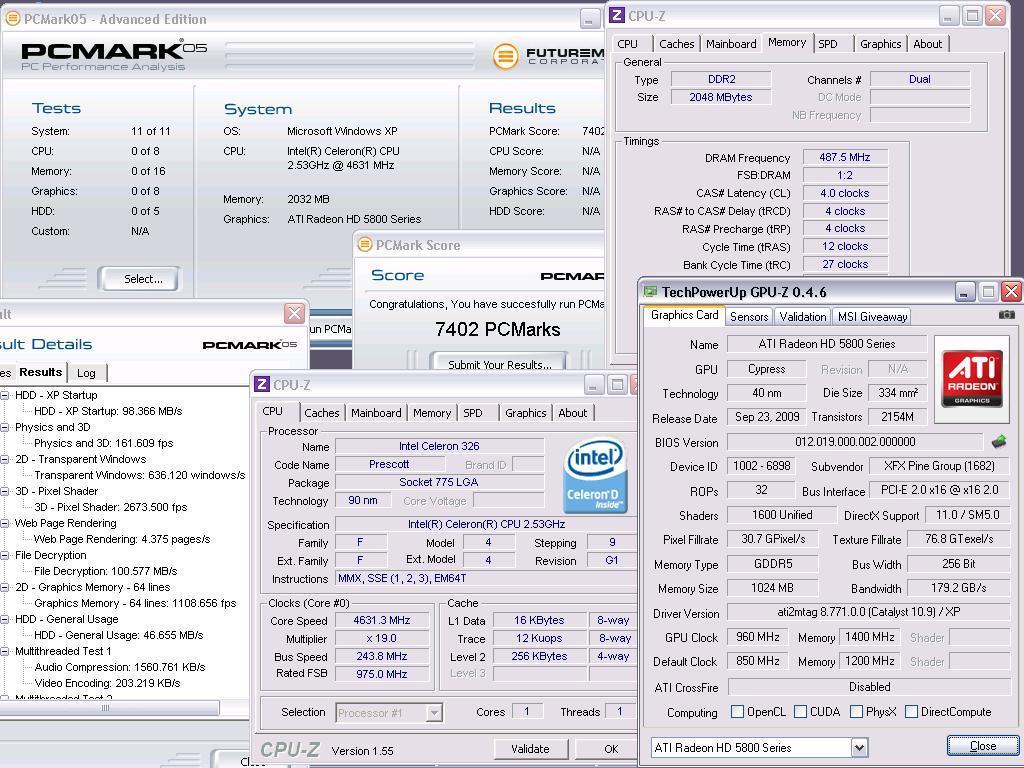Click the GPU-Z window title icon
This screenshot has width=1024, height=768.
[650, 292]
